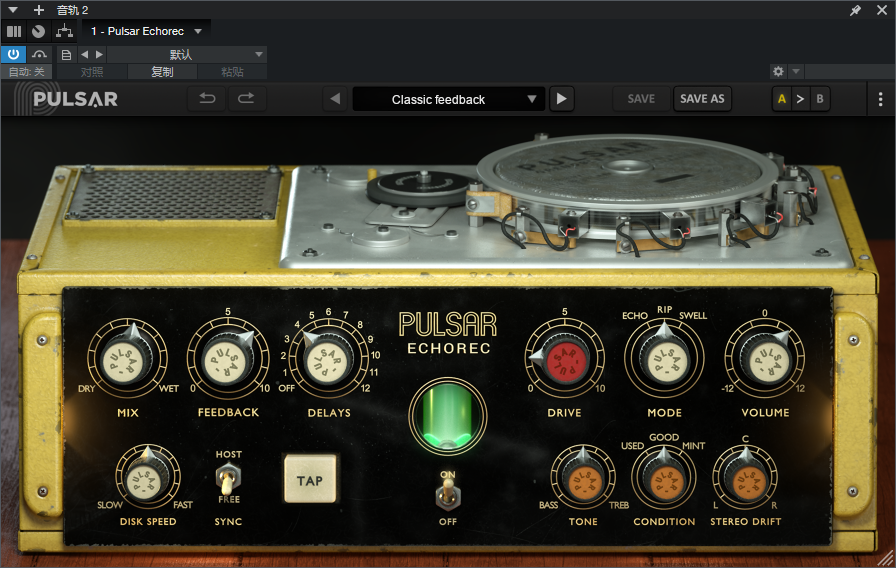This screenshot has width=896, height=568.
Task: Click the routing tree icon in header
Action: coord(64,31)
